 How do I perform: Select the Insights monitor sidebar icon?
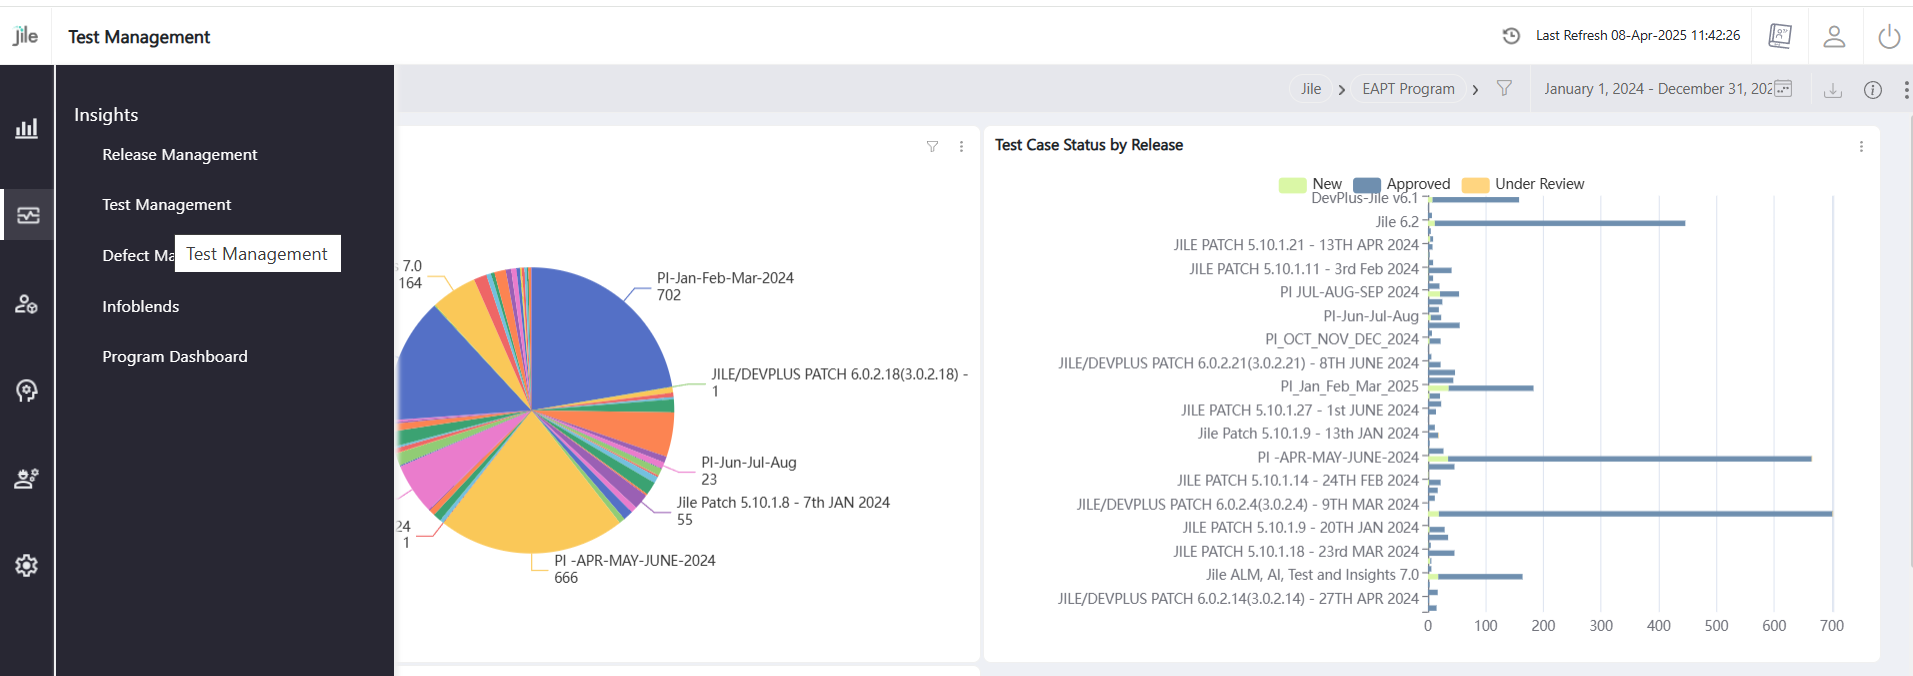click(28, 215)
